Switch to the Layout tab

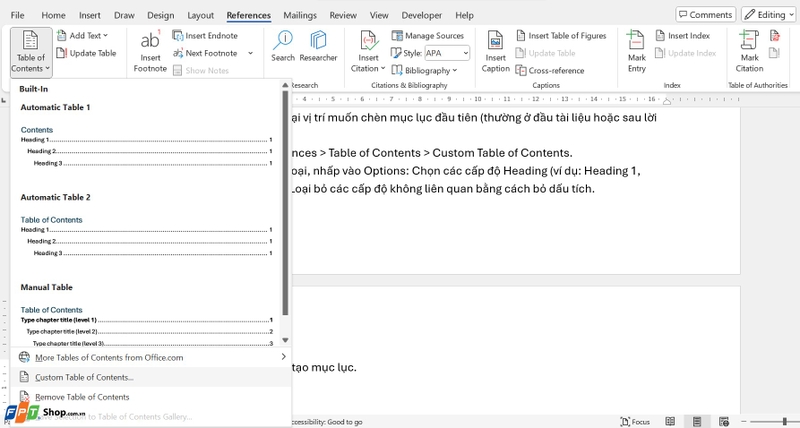pos(200,15)
